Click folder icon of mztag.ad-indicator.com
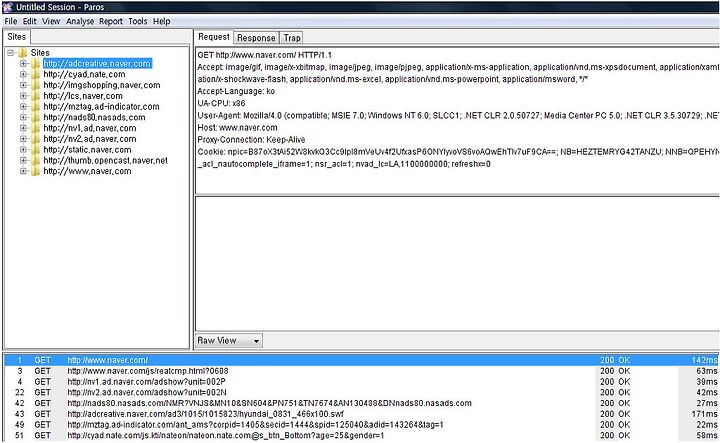Viewport: 720px width, 443px height. (x=35, y=107)
